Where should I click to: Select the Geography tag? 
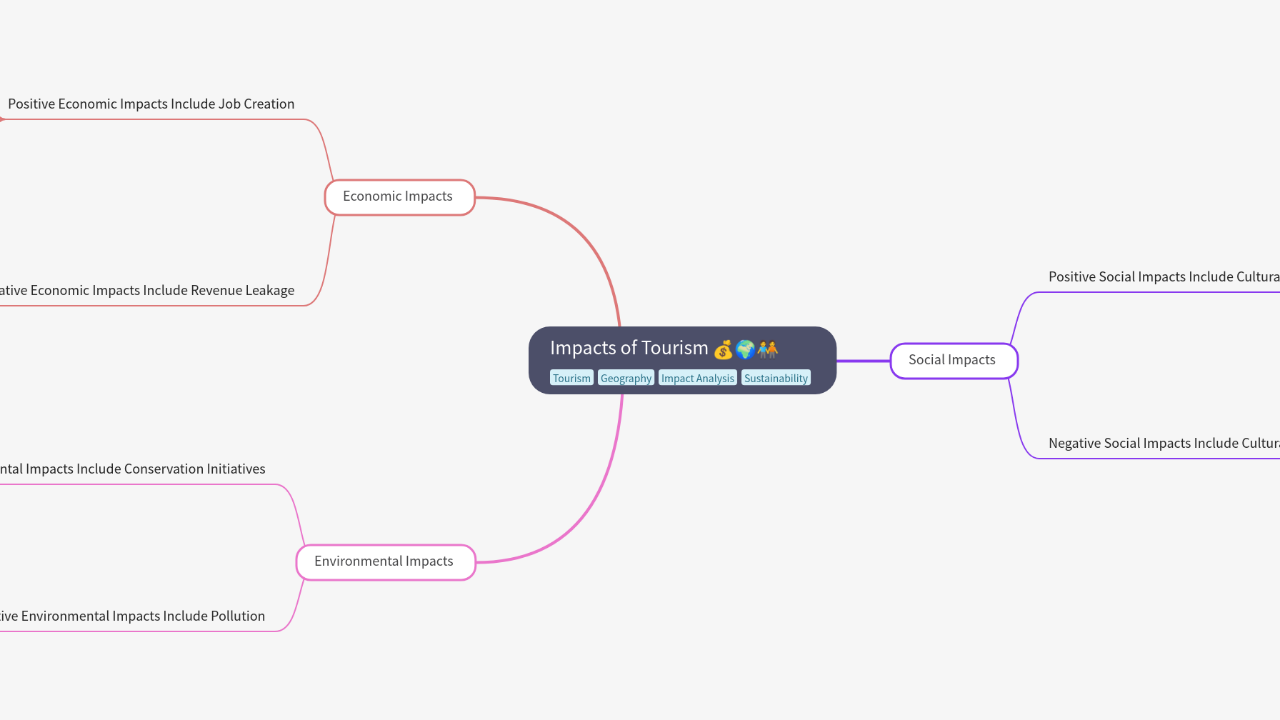point(626,378)
